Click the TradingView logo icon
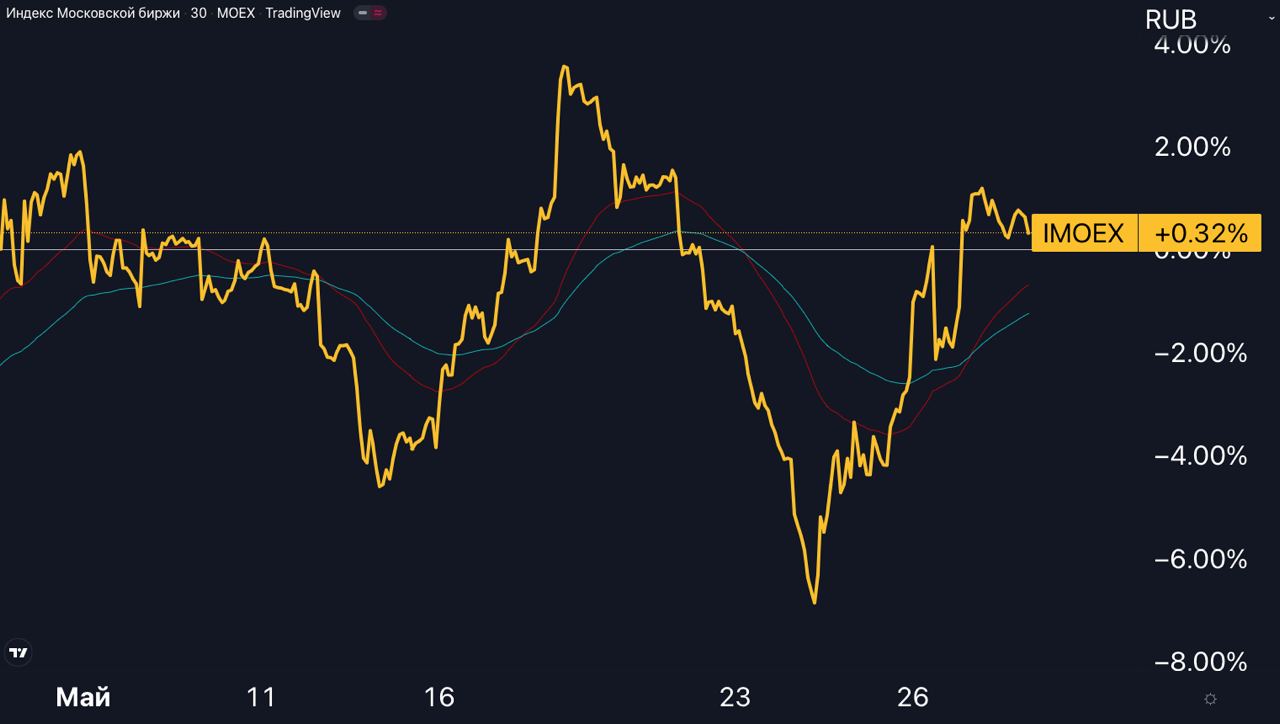This screenshot has width=1280, height=724. click(18, 653)
